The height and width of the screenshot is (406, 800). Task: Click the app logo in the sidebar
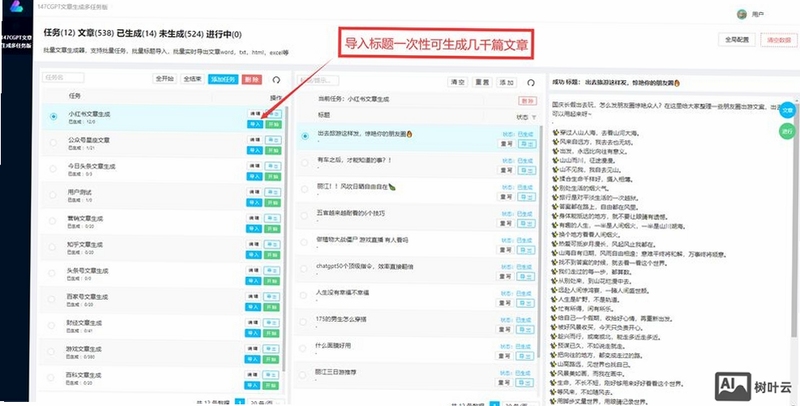tap(17, 6)
